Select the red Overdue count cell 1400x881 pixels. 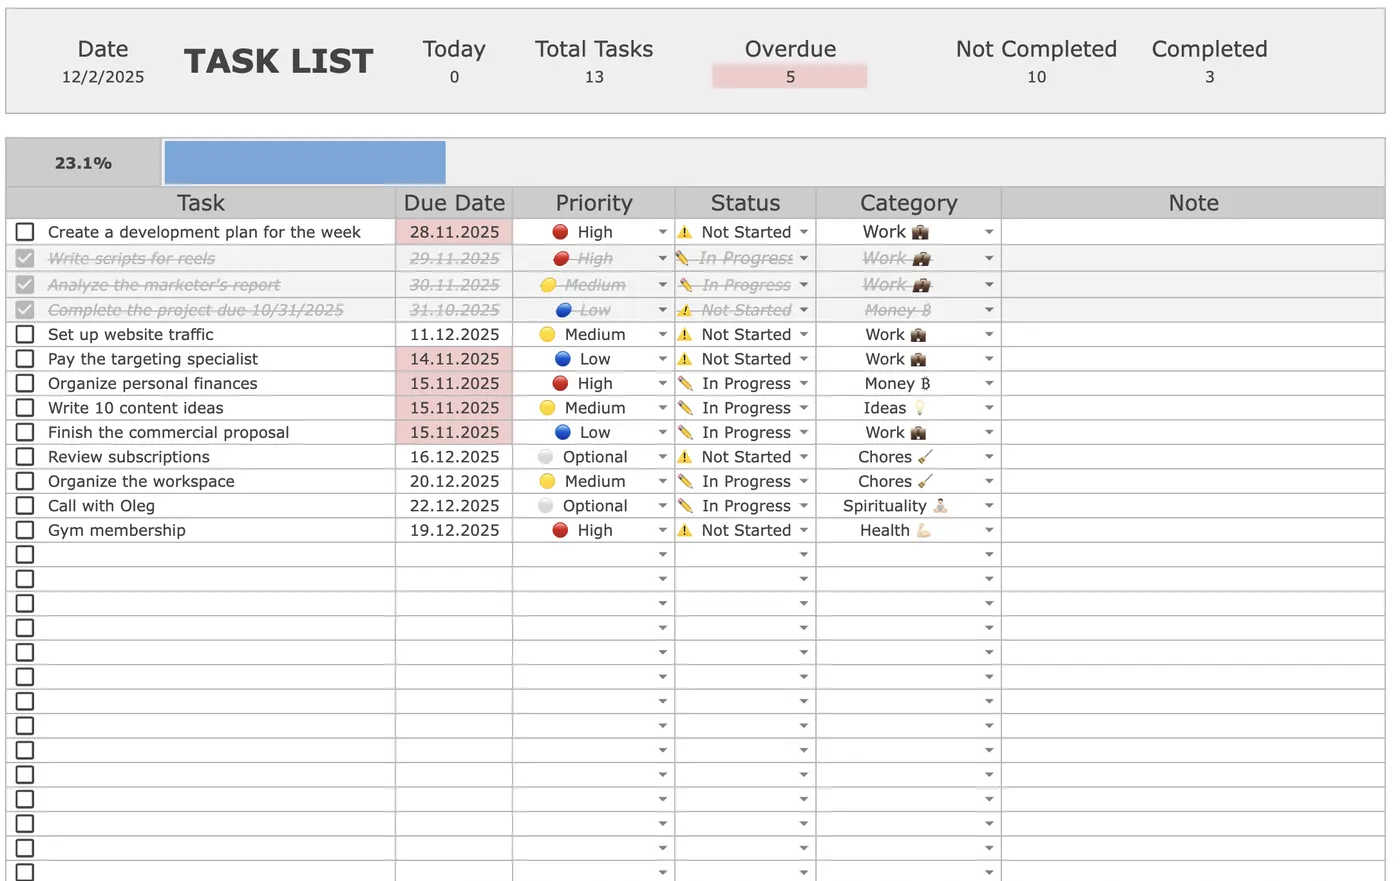click(790, 77)
